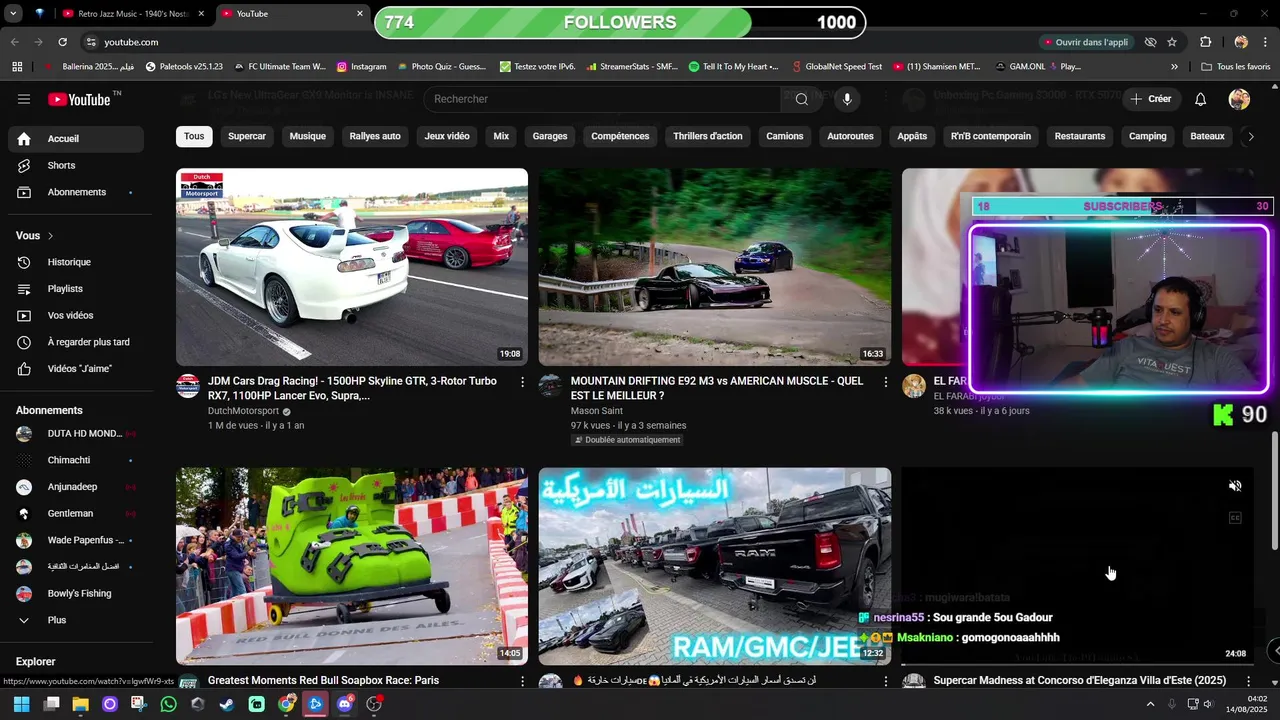This screenshot has width=1280, height=720.
Task: Click the youtube.com address bar
Action: (560, 42)
